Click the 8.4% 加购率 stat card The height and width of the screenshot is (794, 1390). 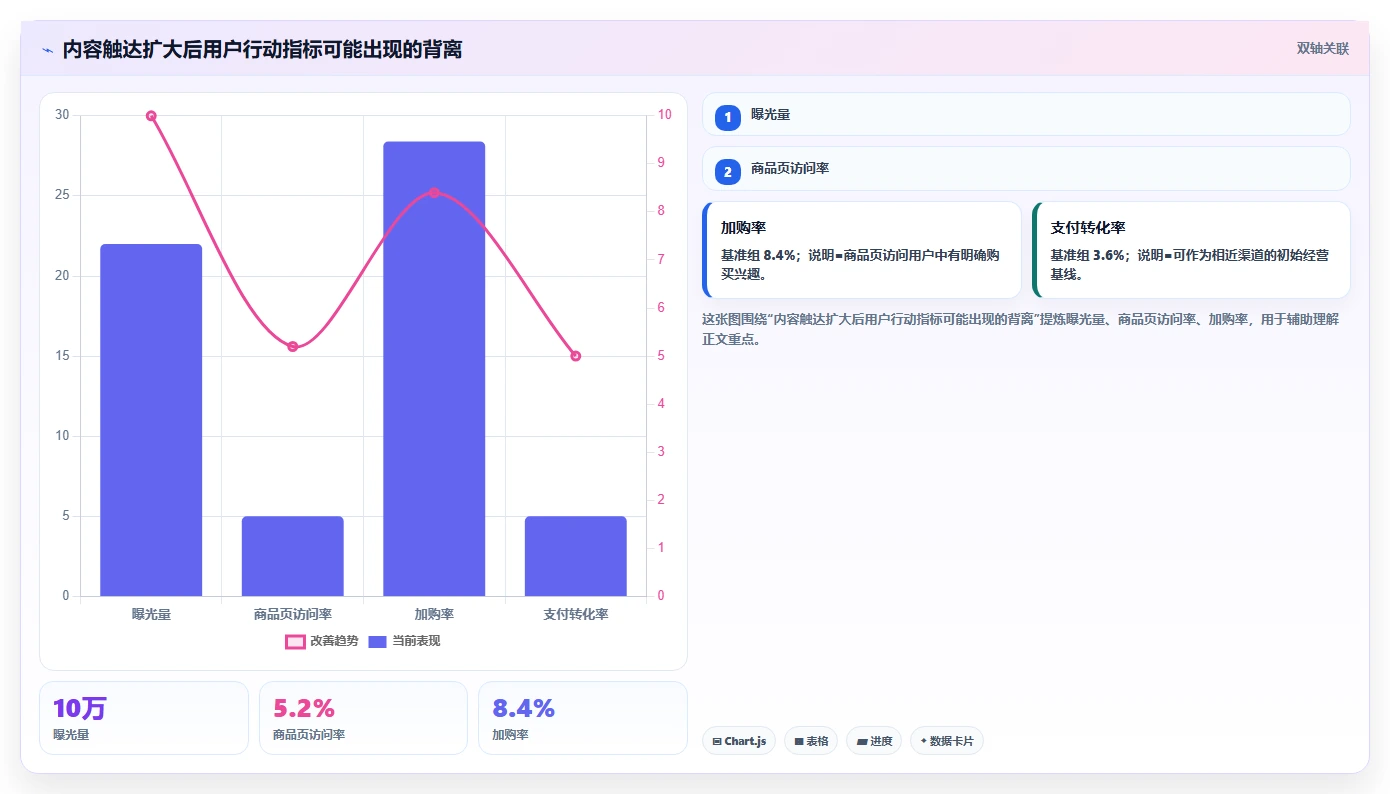(x=583, y=718)
